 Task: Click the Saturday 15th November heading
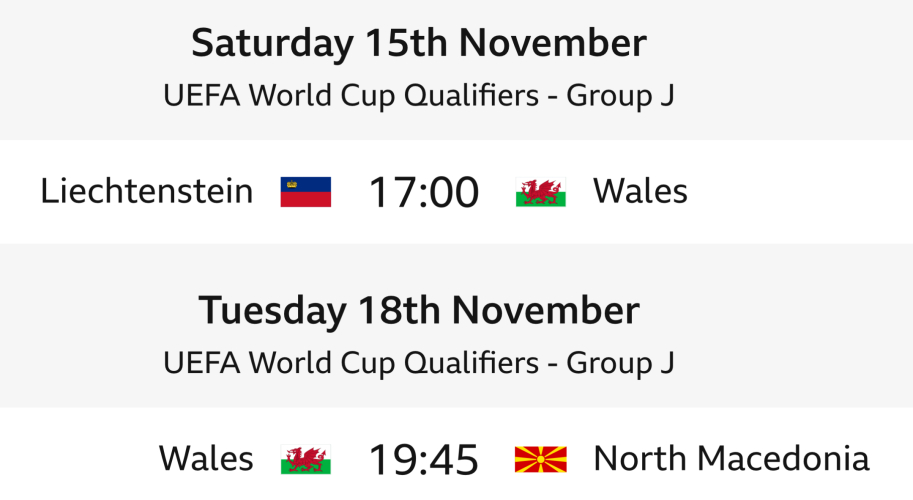[x=419, y=44]
